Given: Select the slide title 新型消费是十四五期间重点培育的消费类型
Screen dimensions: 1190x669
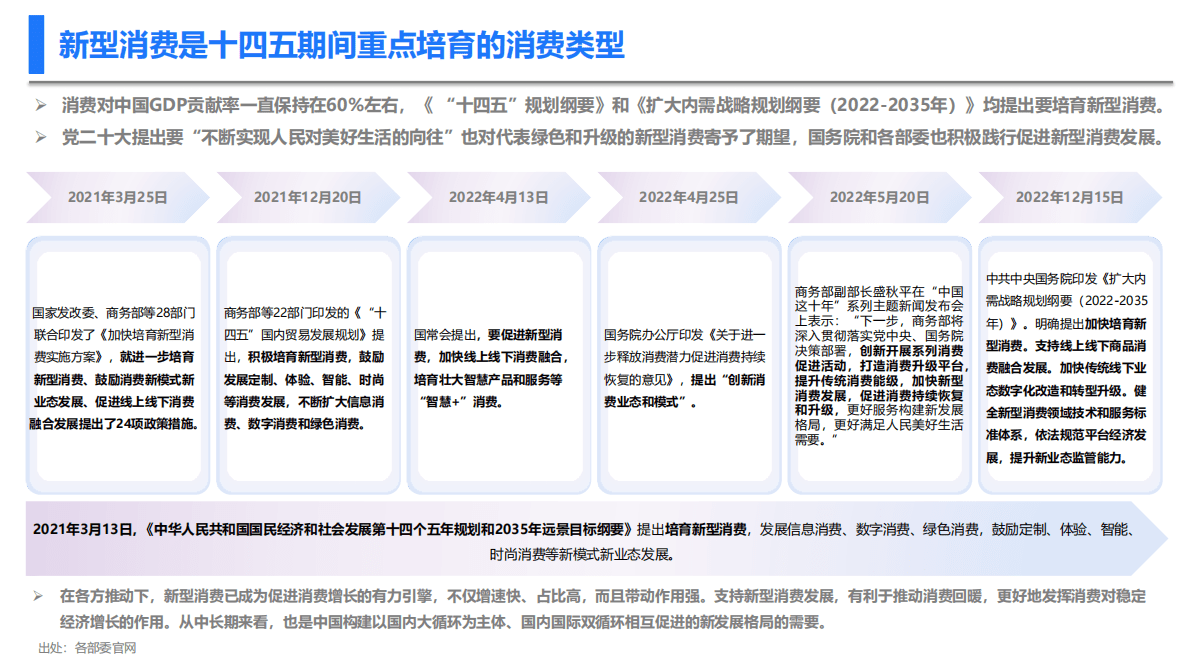Looking at the screenshot, I should [x=340, y=45].
